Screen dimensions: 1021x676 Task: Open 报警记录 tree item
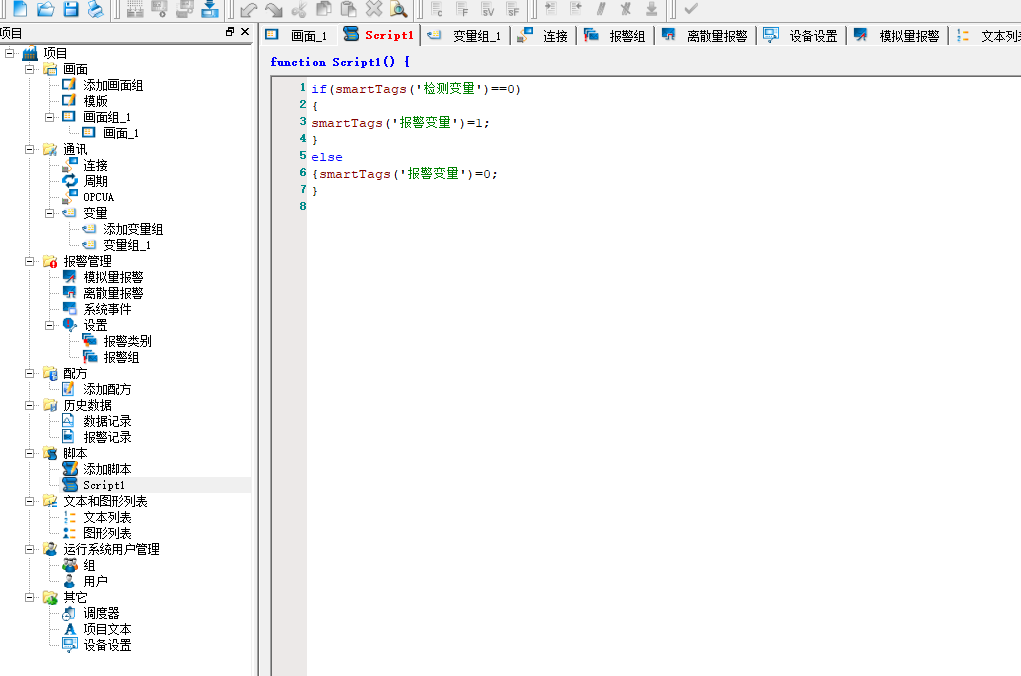107,437
